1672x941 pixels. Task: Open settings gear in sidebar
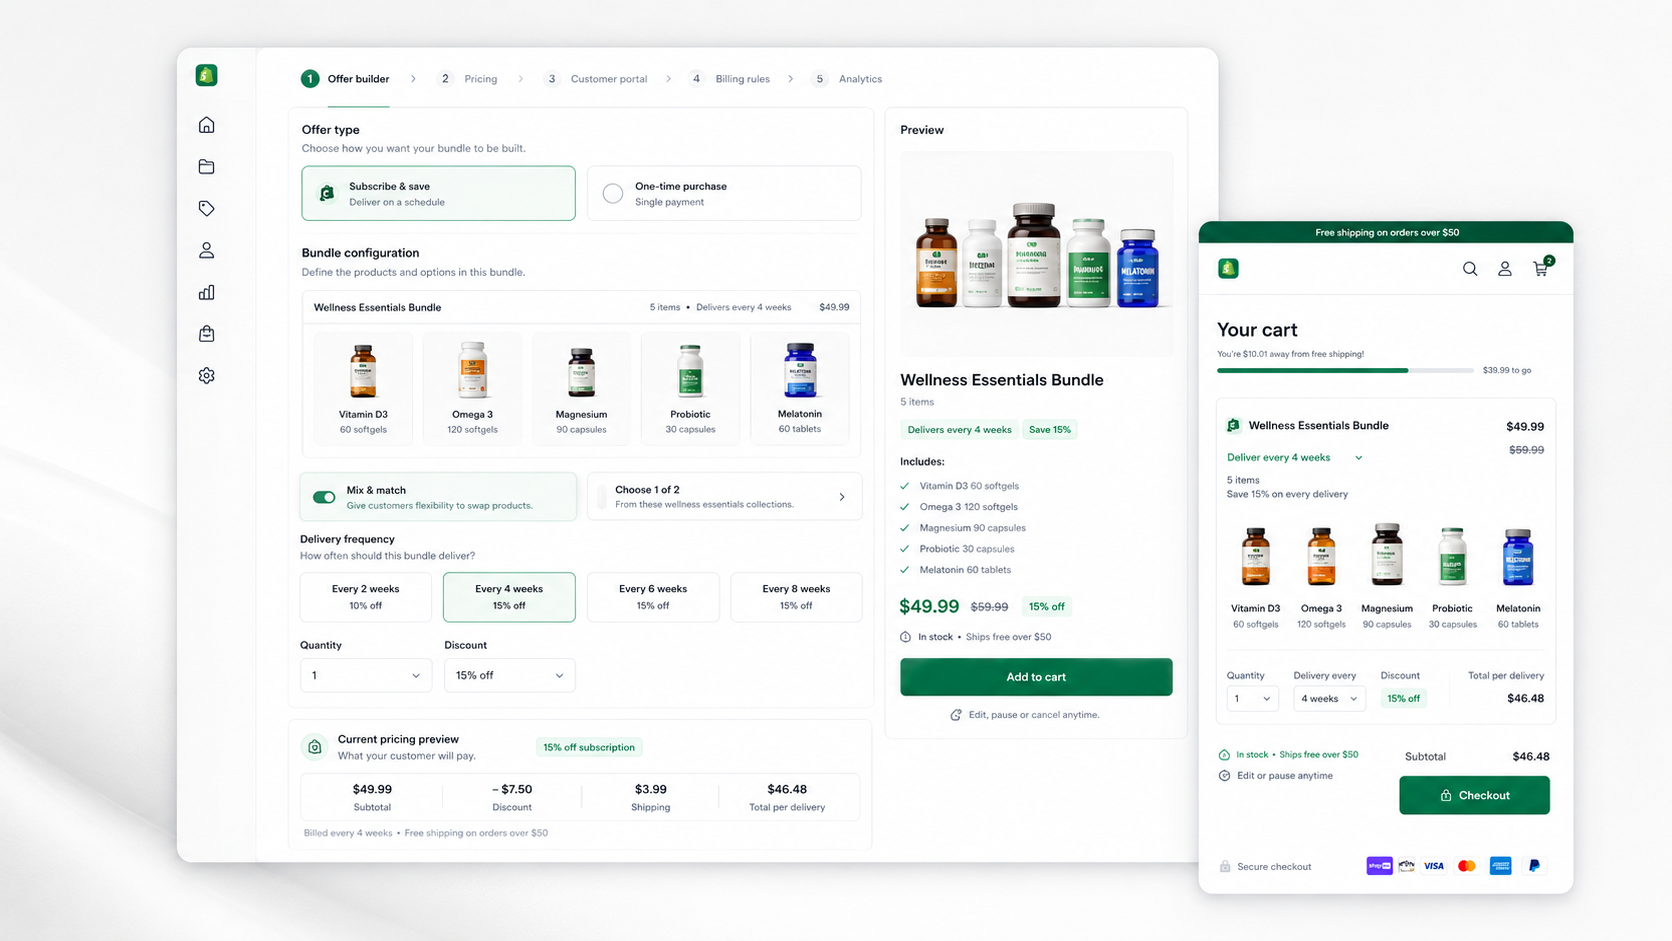206,375
